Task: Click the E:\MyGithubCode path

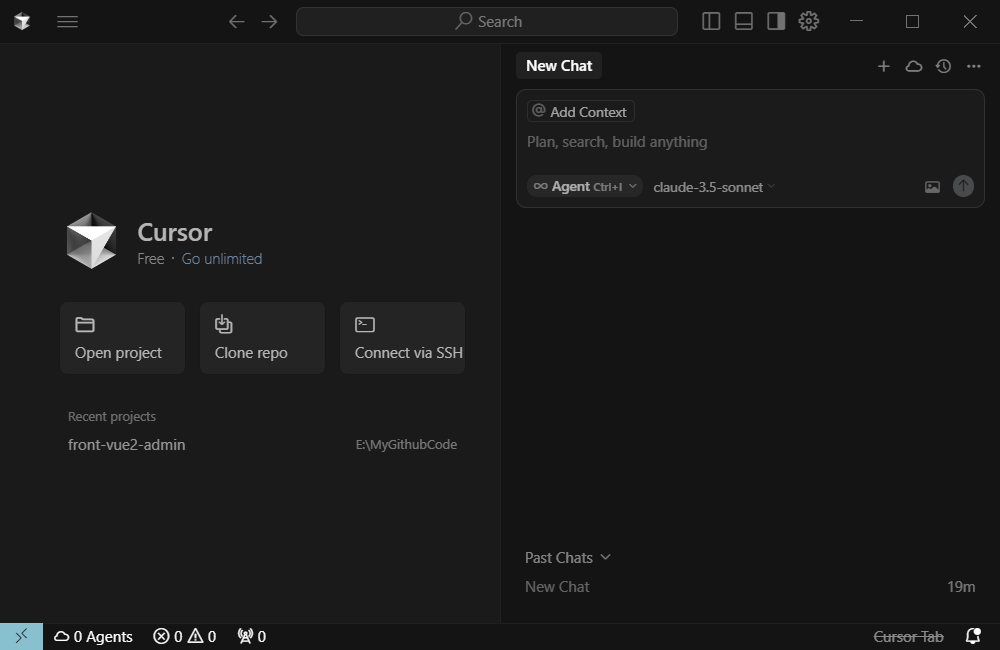Action: (x=406, y=445)
